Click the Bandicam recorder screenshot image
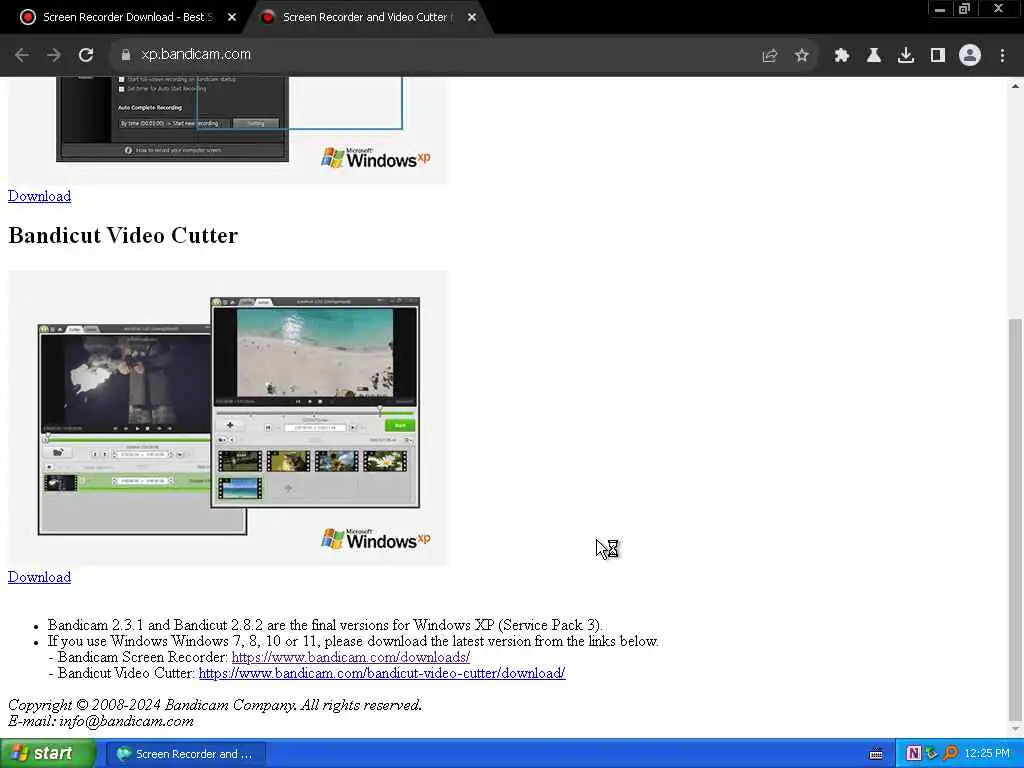This screenshot has width=1024, height=768. [x=228, y=131]
